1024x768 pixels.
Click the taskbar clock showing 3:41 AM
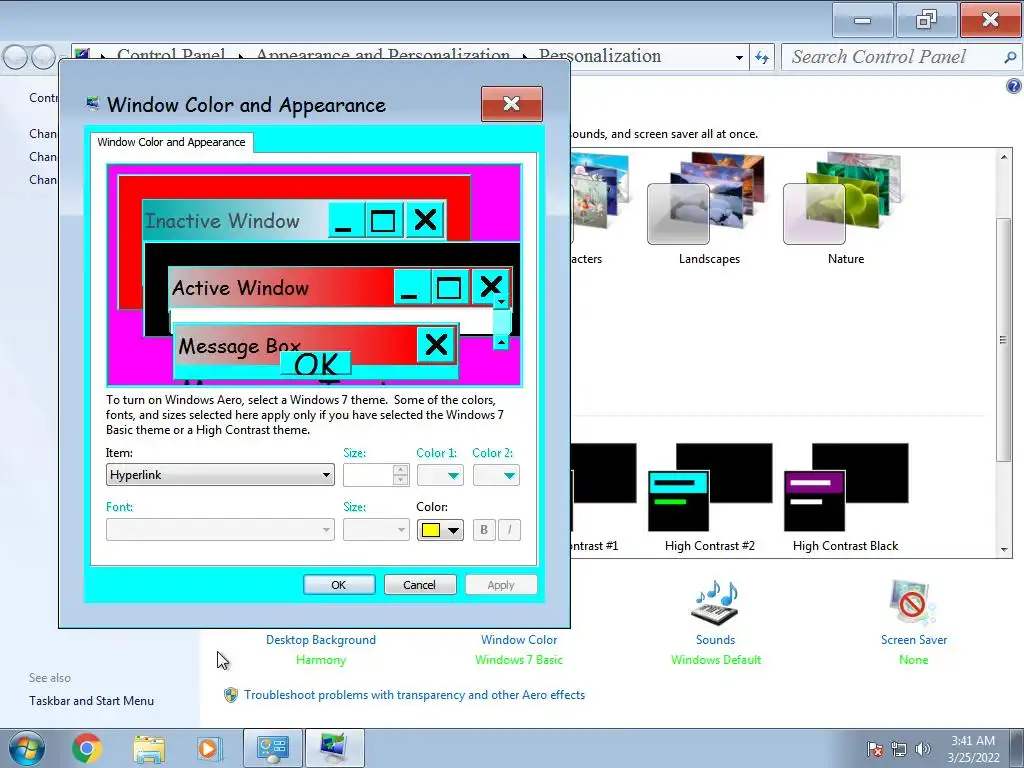coord(973,749)
